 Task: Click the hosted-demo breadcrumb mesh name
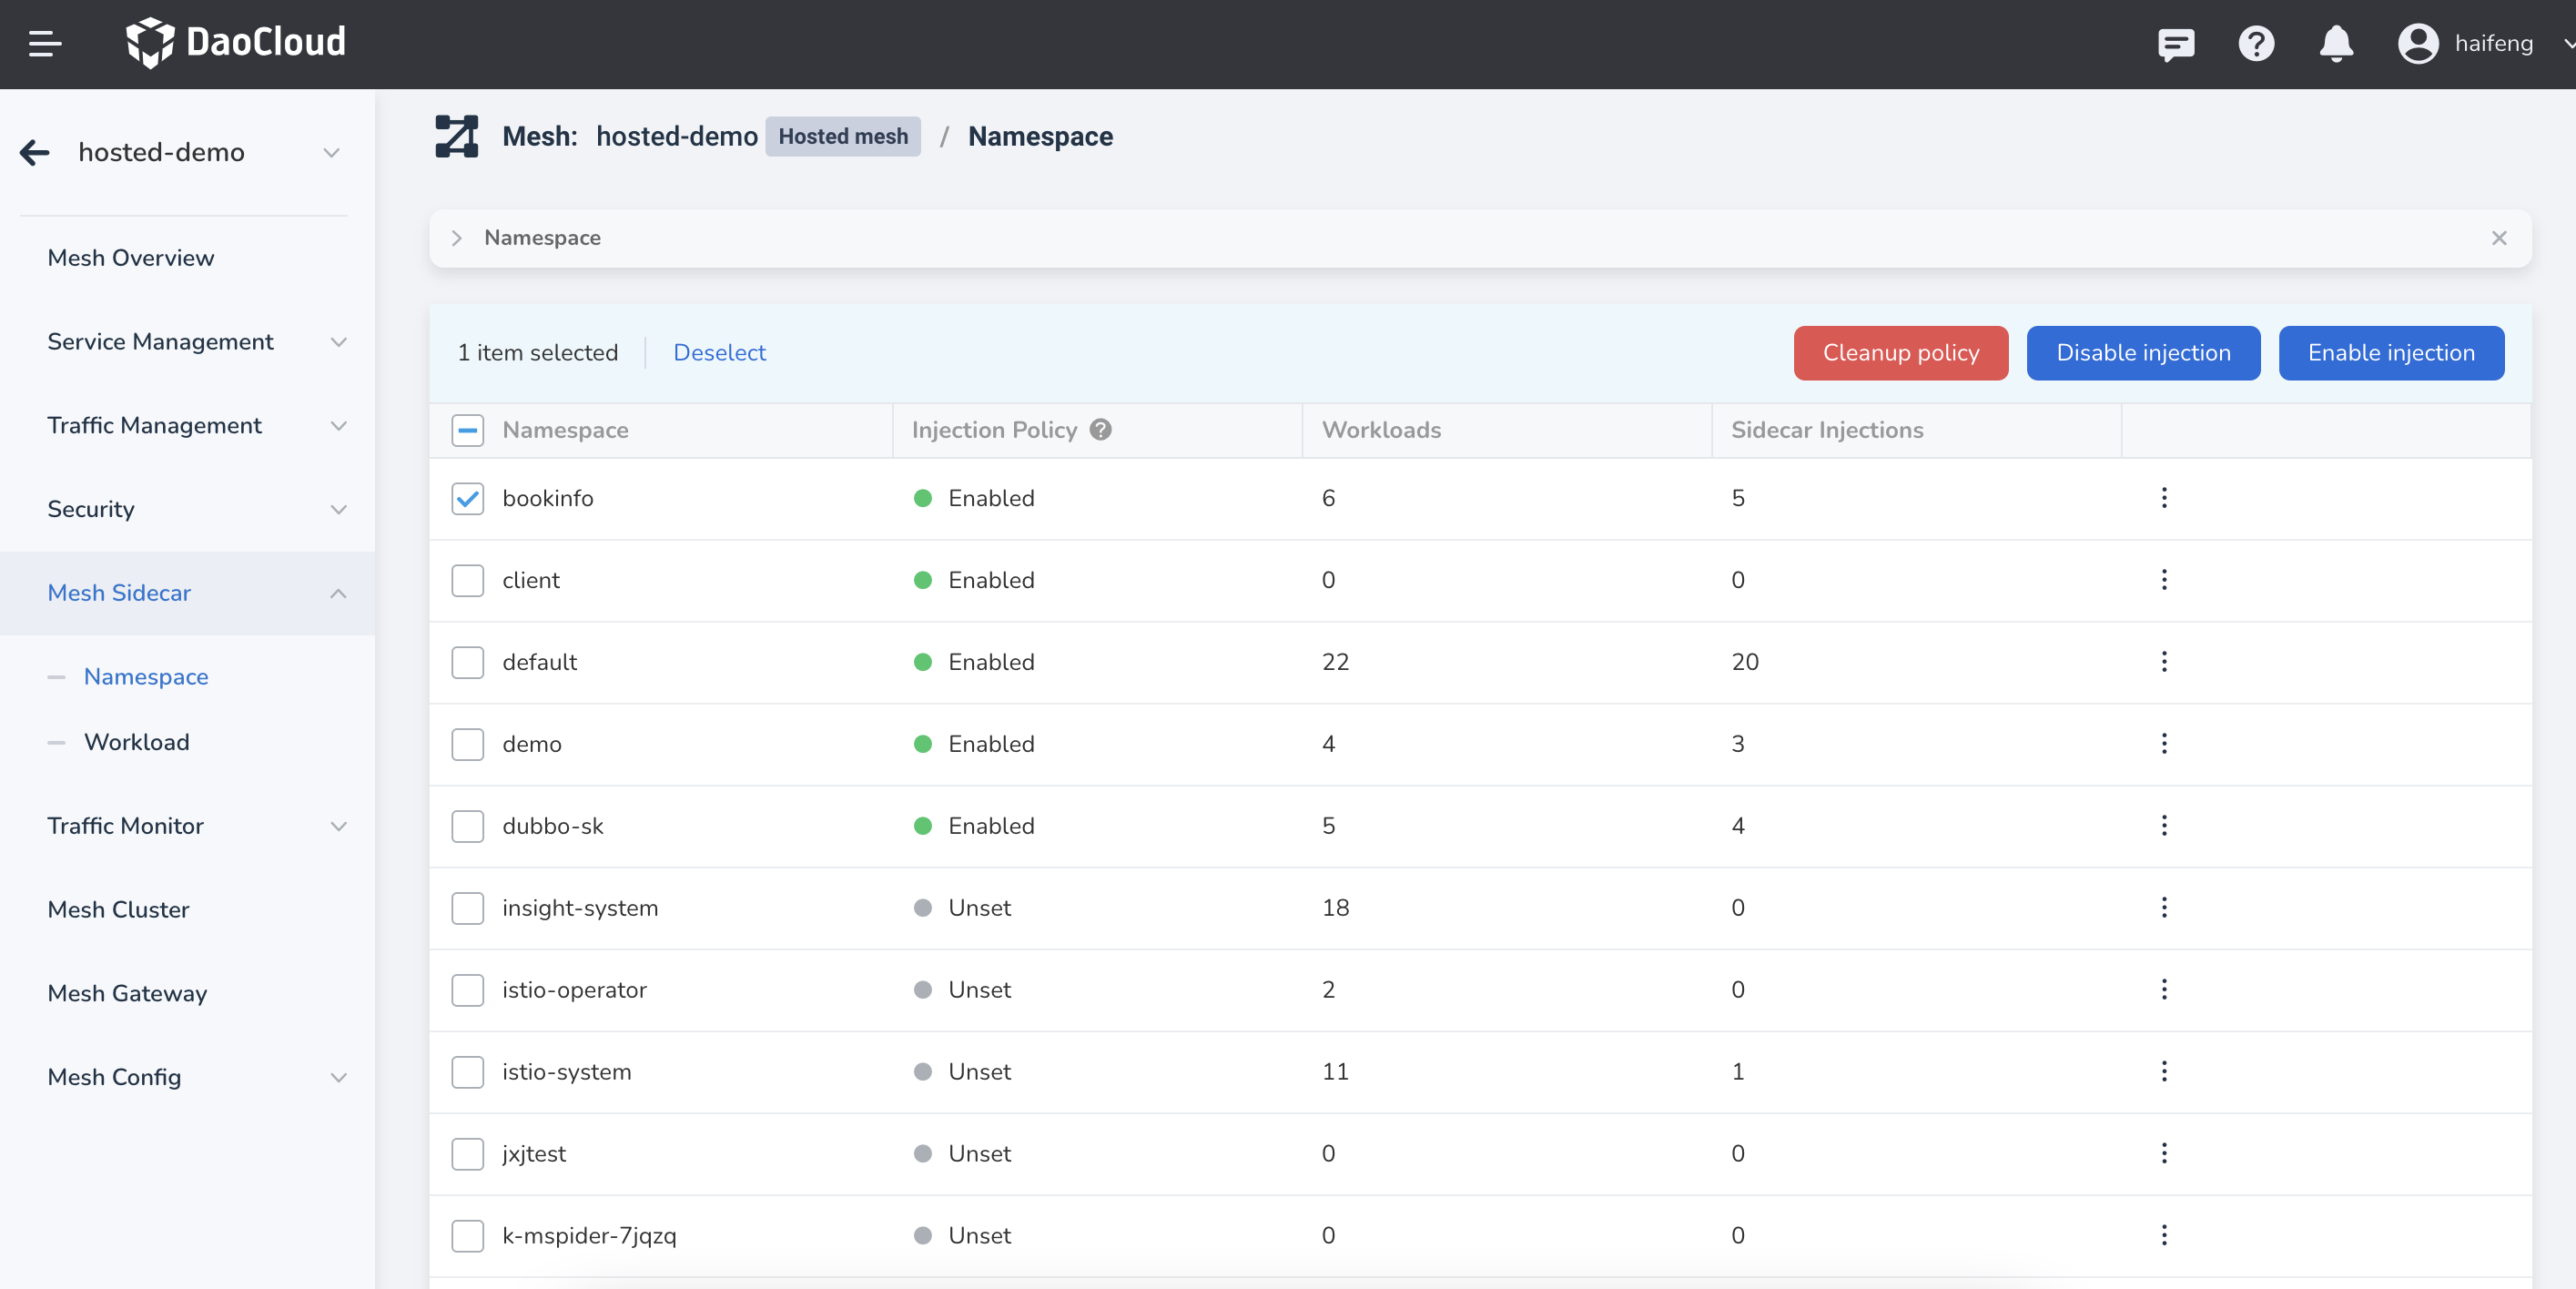[x=677, y=136]
